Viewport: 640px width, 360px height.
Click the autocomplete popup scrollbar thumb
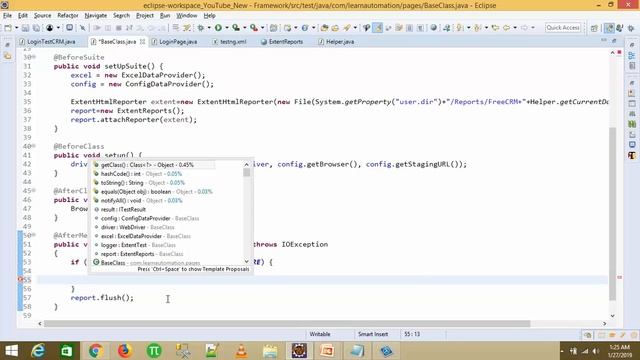pos(247,172)
